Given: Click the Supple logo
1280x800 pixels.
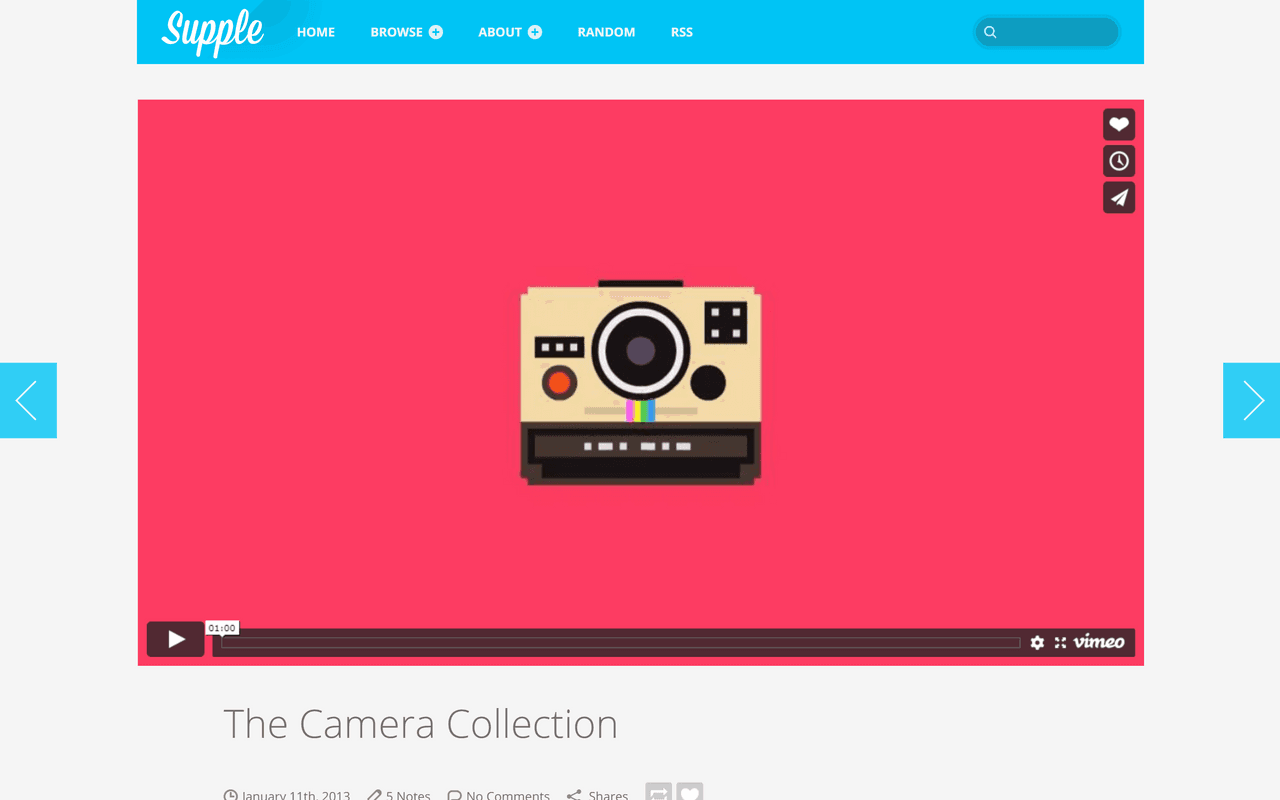Looking at the screenshot, I should tap(212, 32).
